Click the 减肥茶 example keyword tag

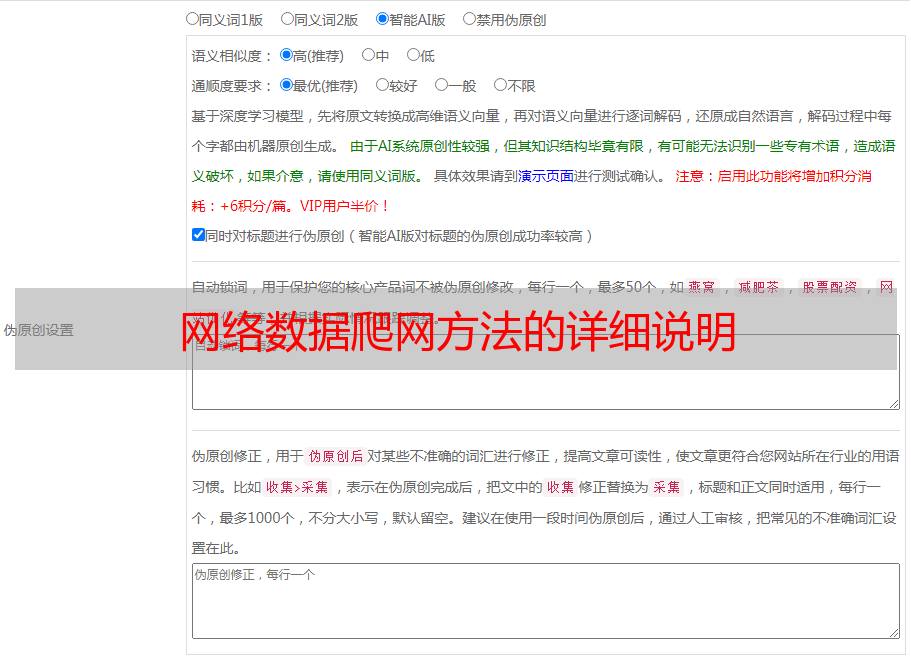click(x=758, y=287)
